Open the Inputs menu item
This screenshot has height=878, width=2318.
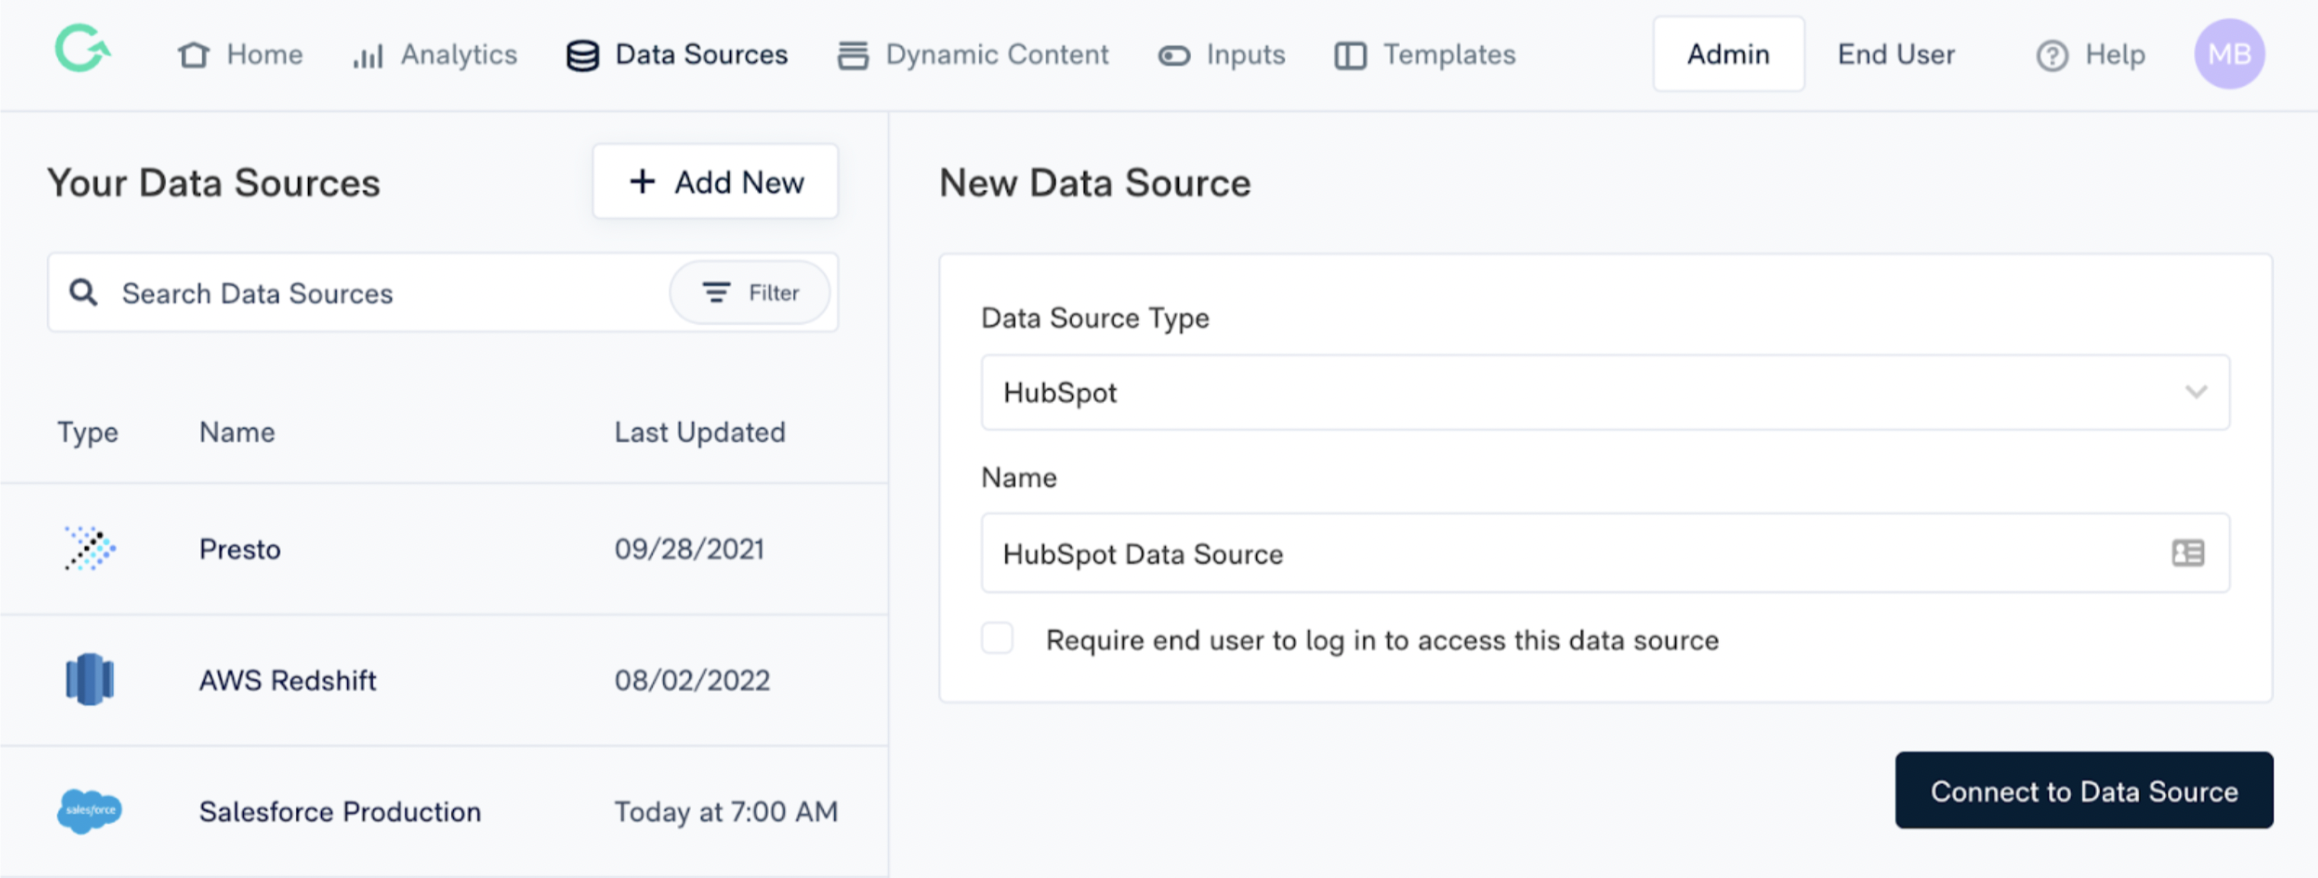coord(1221,55)
